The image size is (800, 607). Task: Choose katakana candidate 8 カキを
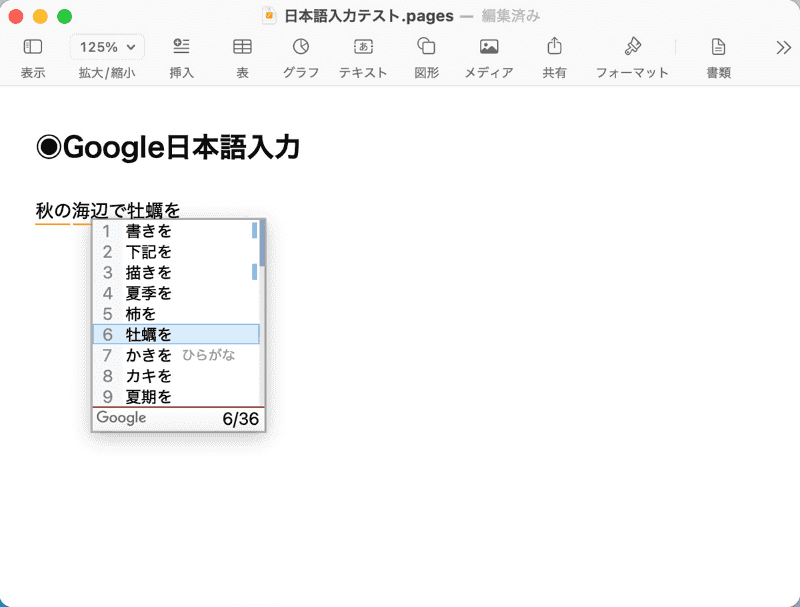pos(176,376)
